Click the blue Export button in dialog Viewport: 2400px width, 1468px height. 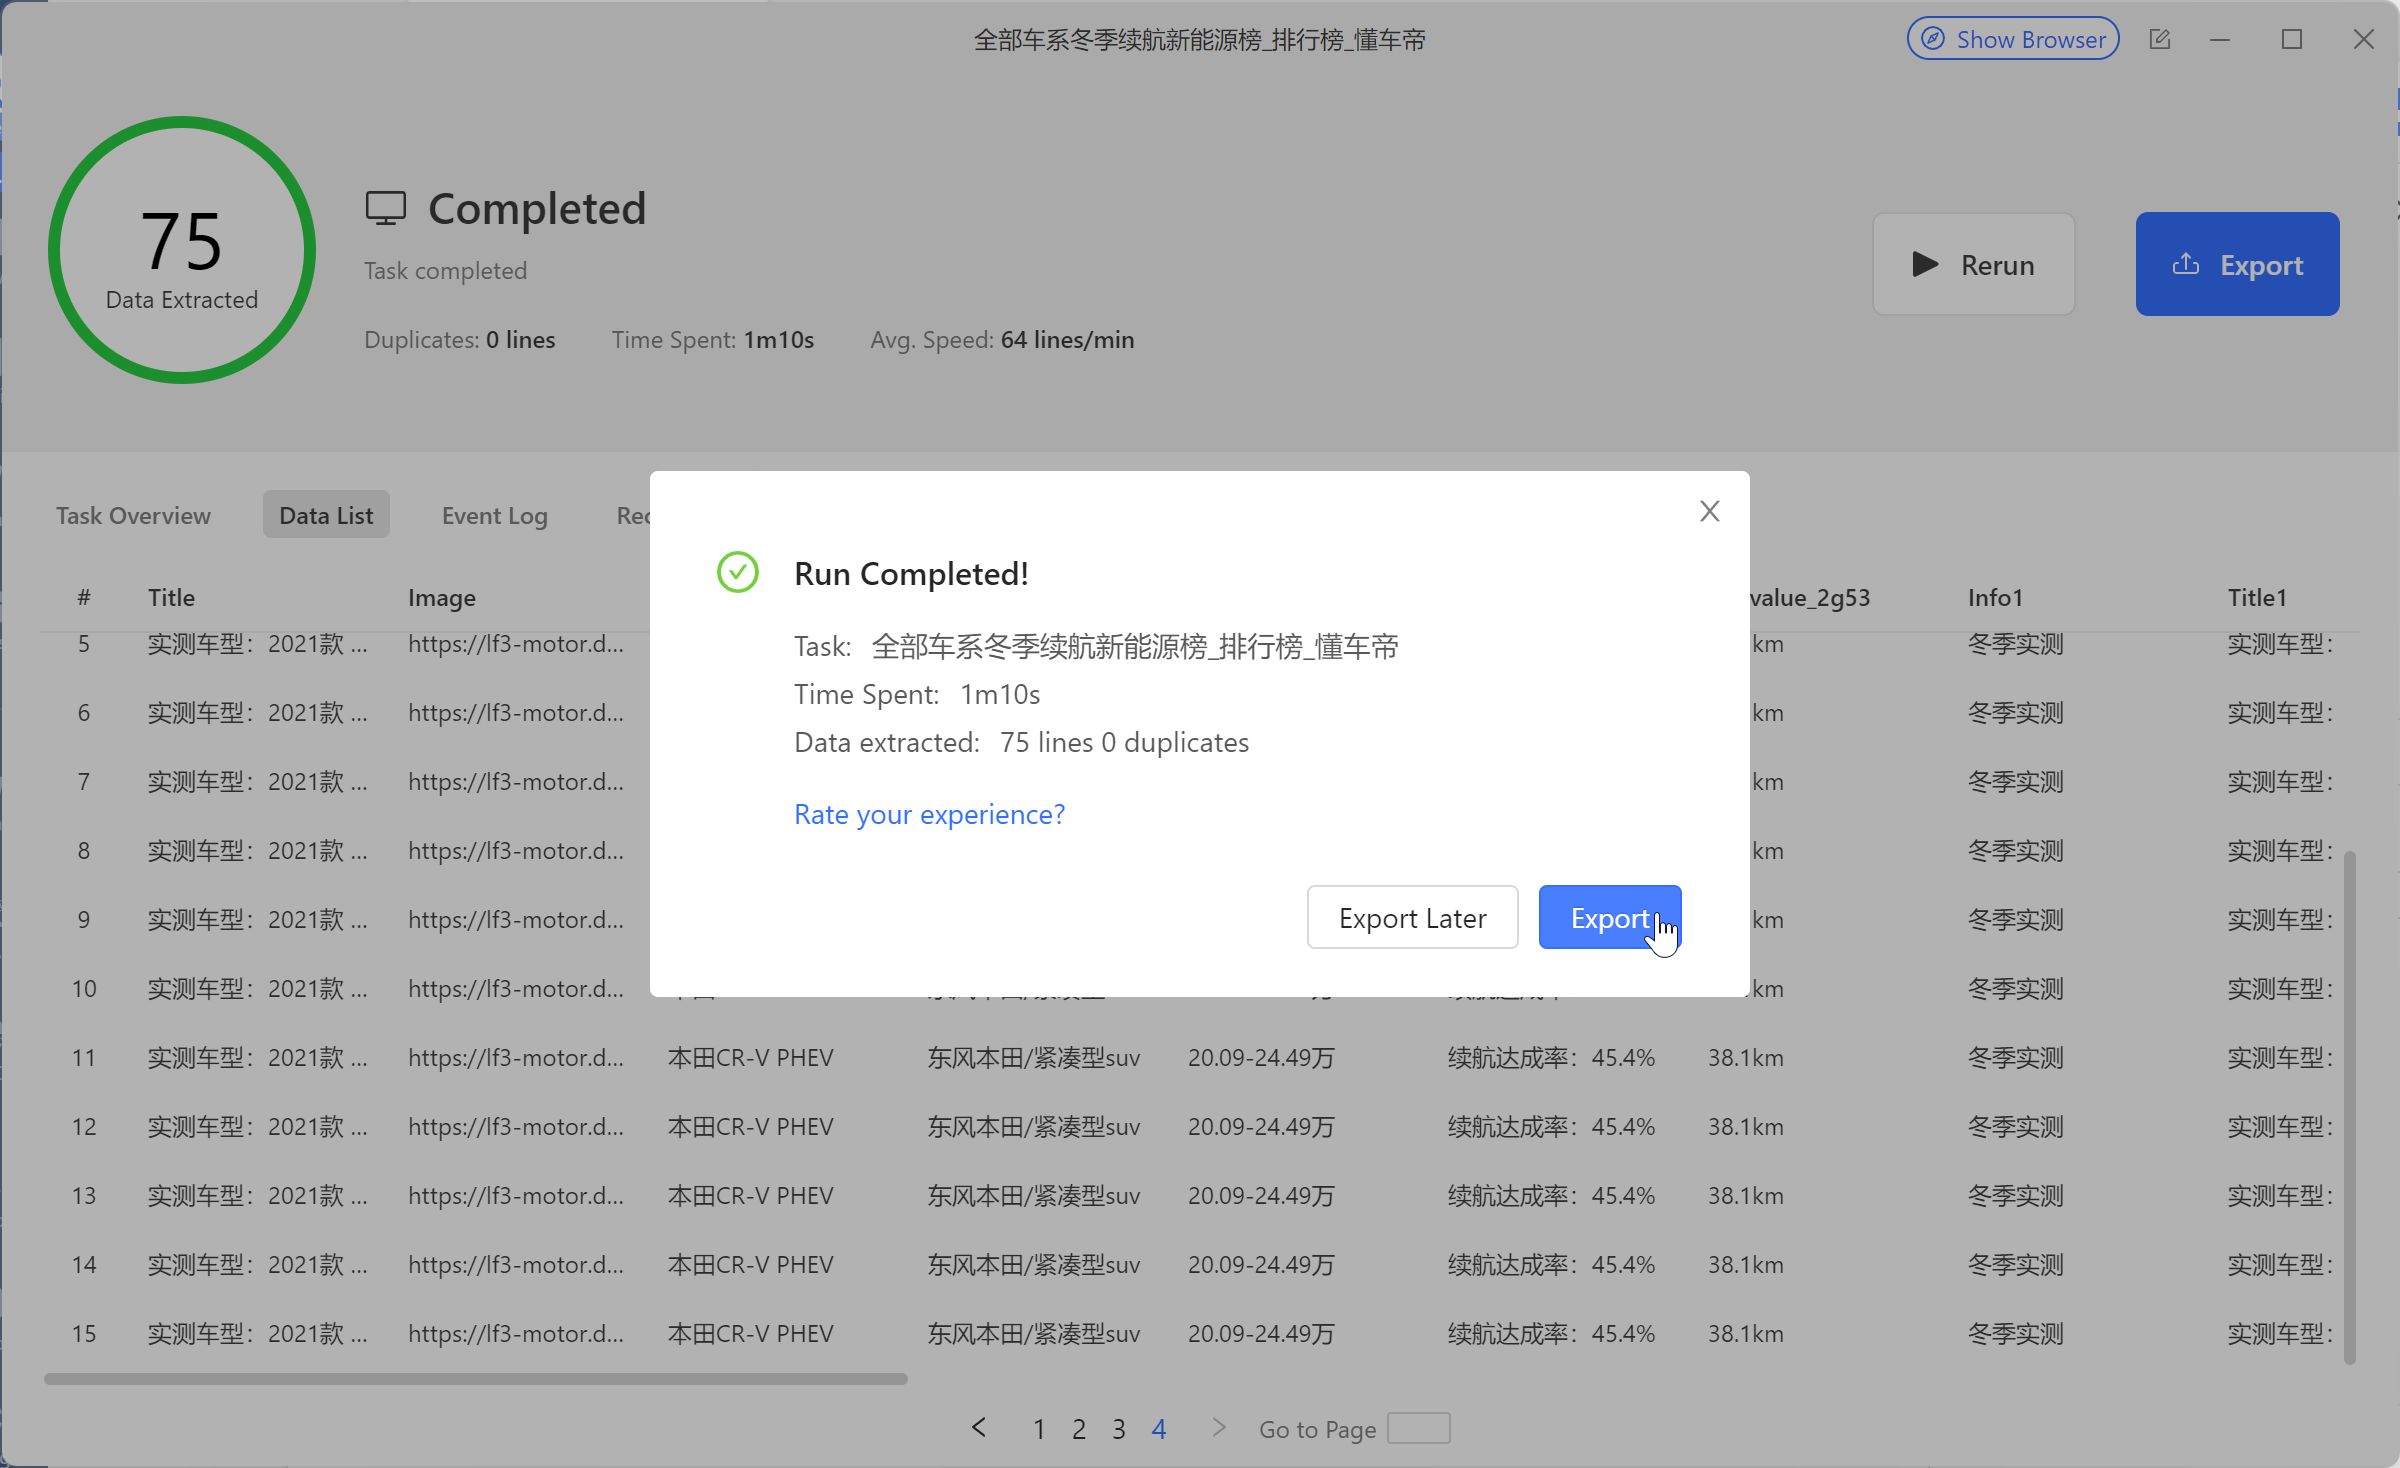click(1608, 917)
